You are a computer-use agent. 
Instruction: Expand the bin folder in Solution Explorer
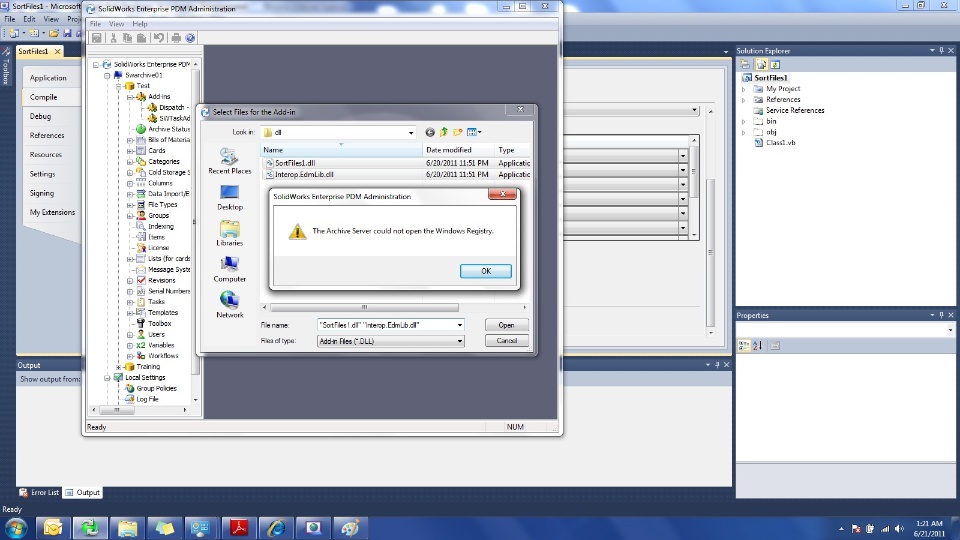(744, 121)
